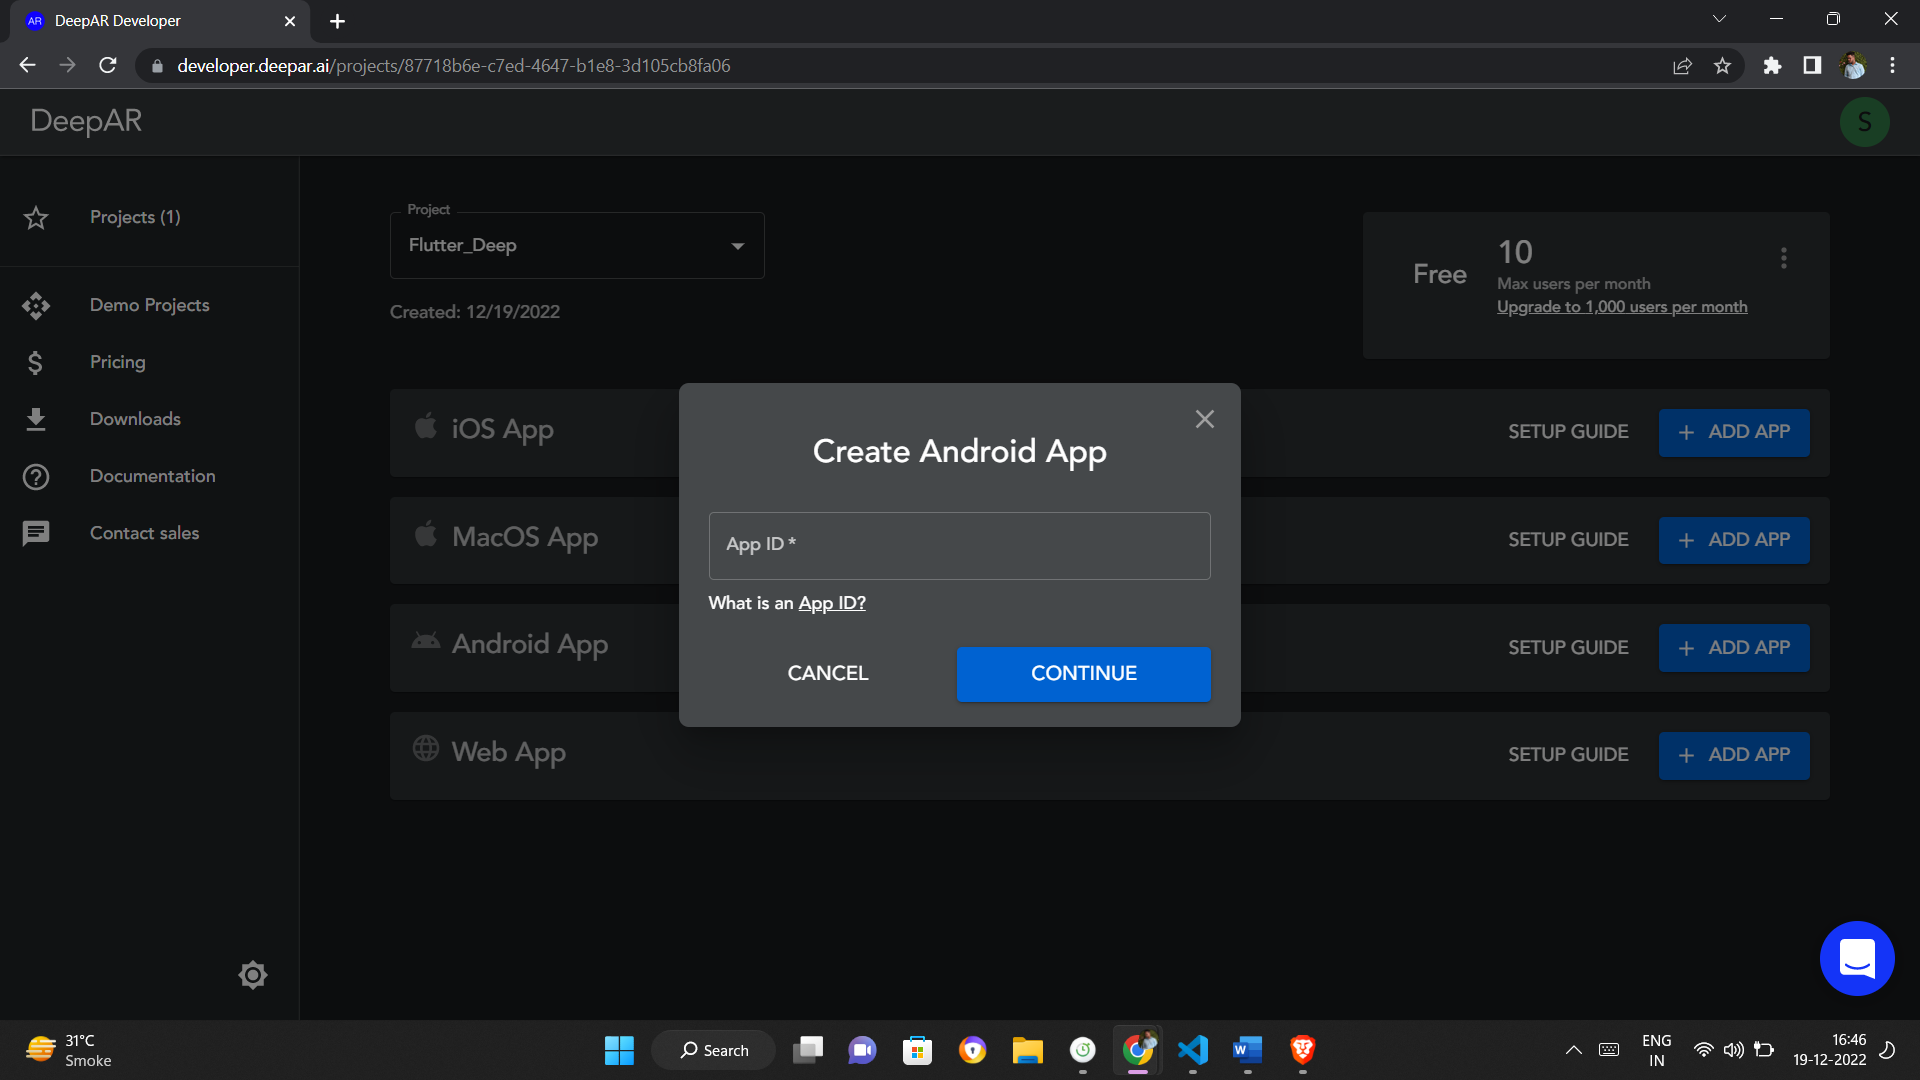
Task: Open Chrome three-dot menu
Action: pyautogui.click(x=1892, y=66)
